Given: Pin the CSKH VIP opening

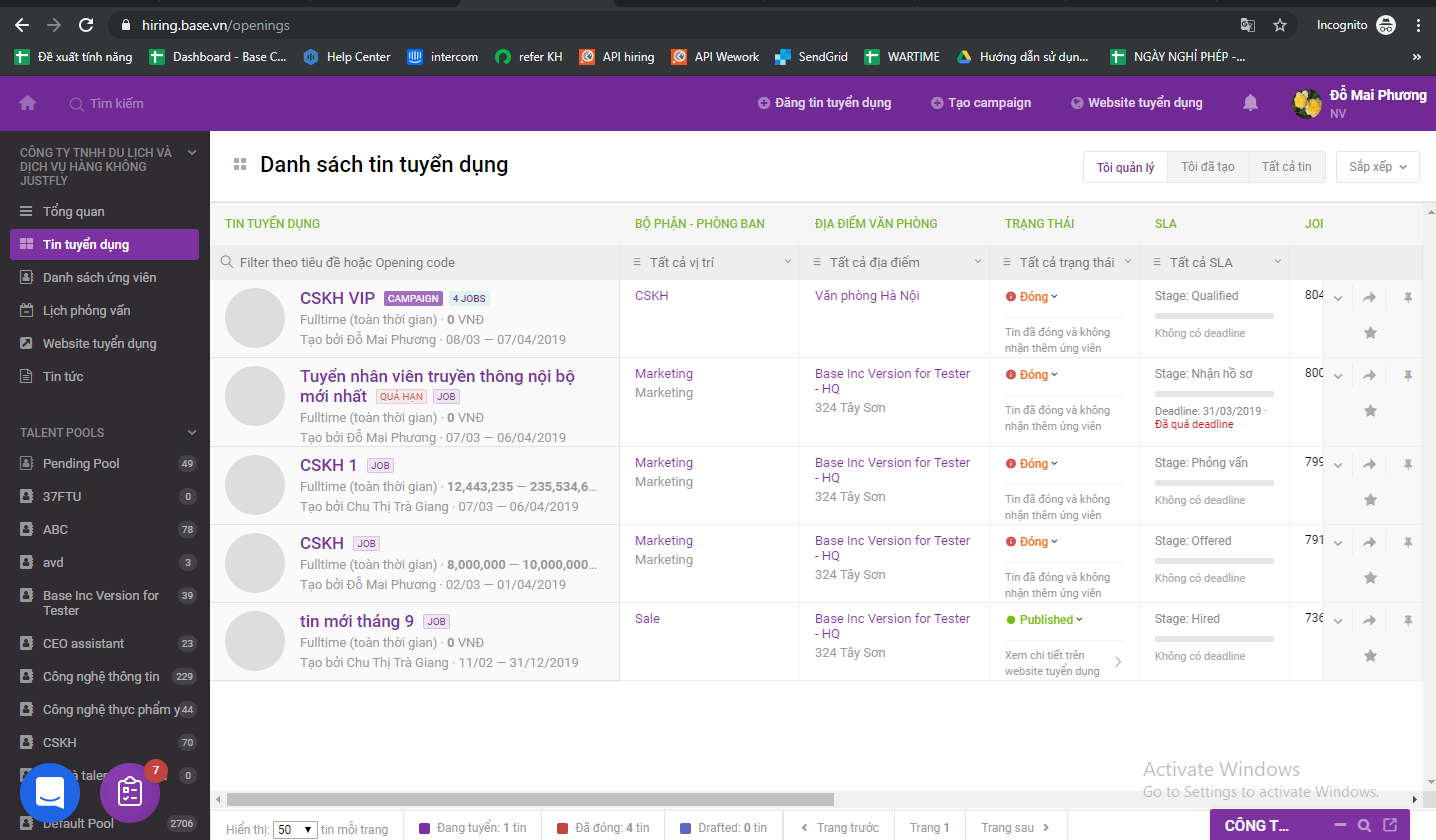Looking at the screenshot, I should tap(1408, 297).
